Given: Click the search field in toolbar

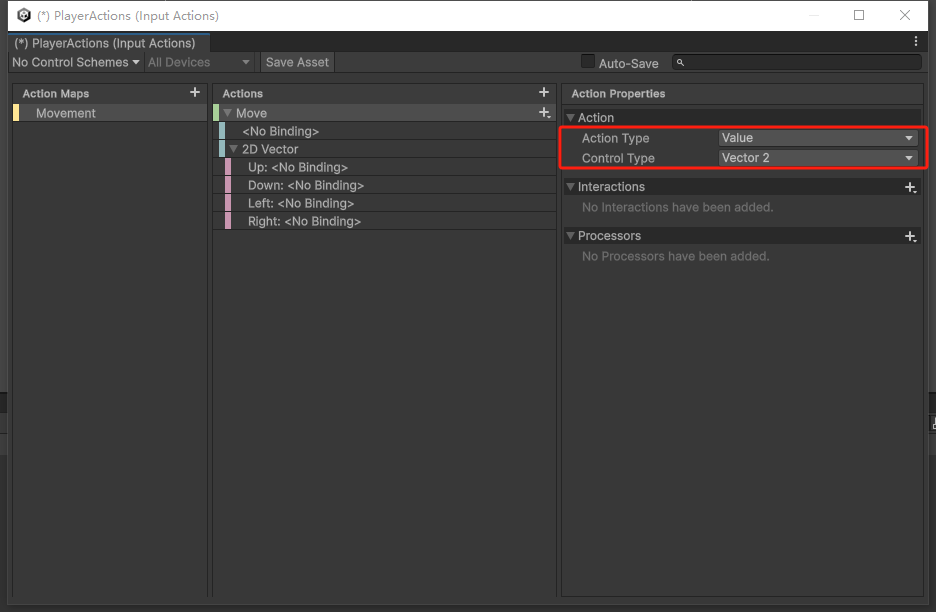Looking at the screenshot, I should point(800,62).
